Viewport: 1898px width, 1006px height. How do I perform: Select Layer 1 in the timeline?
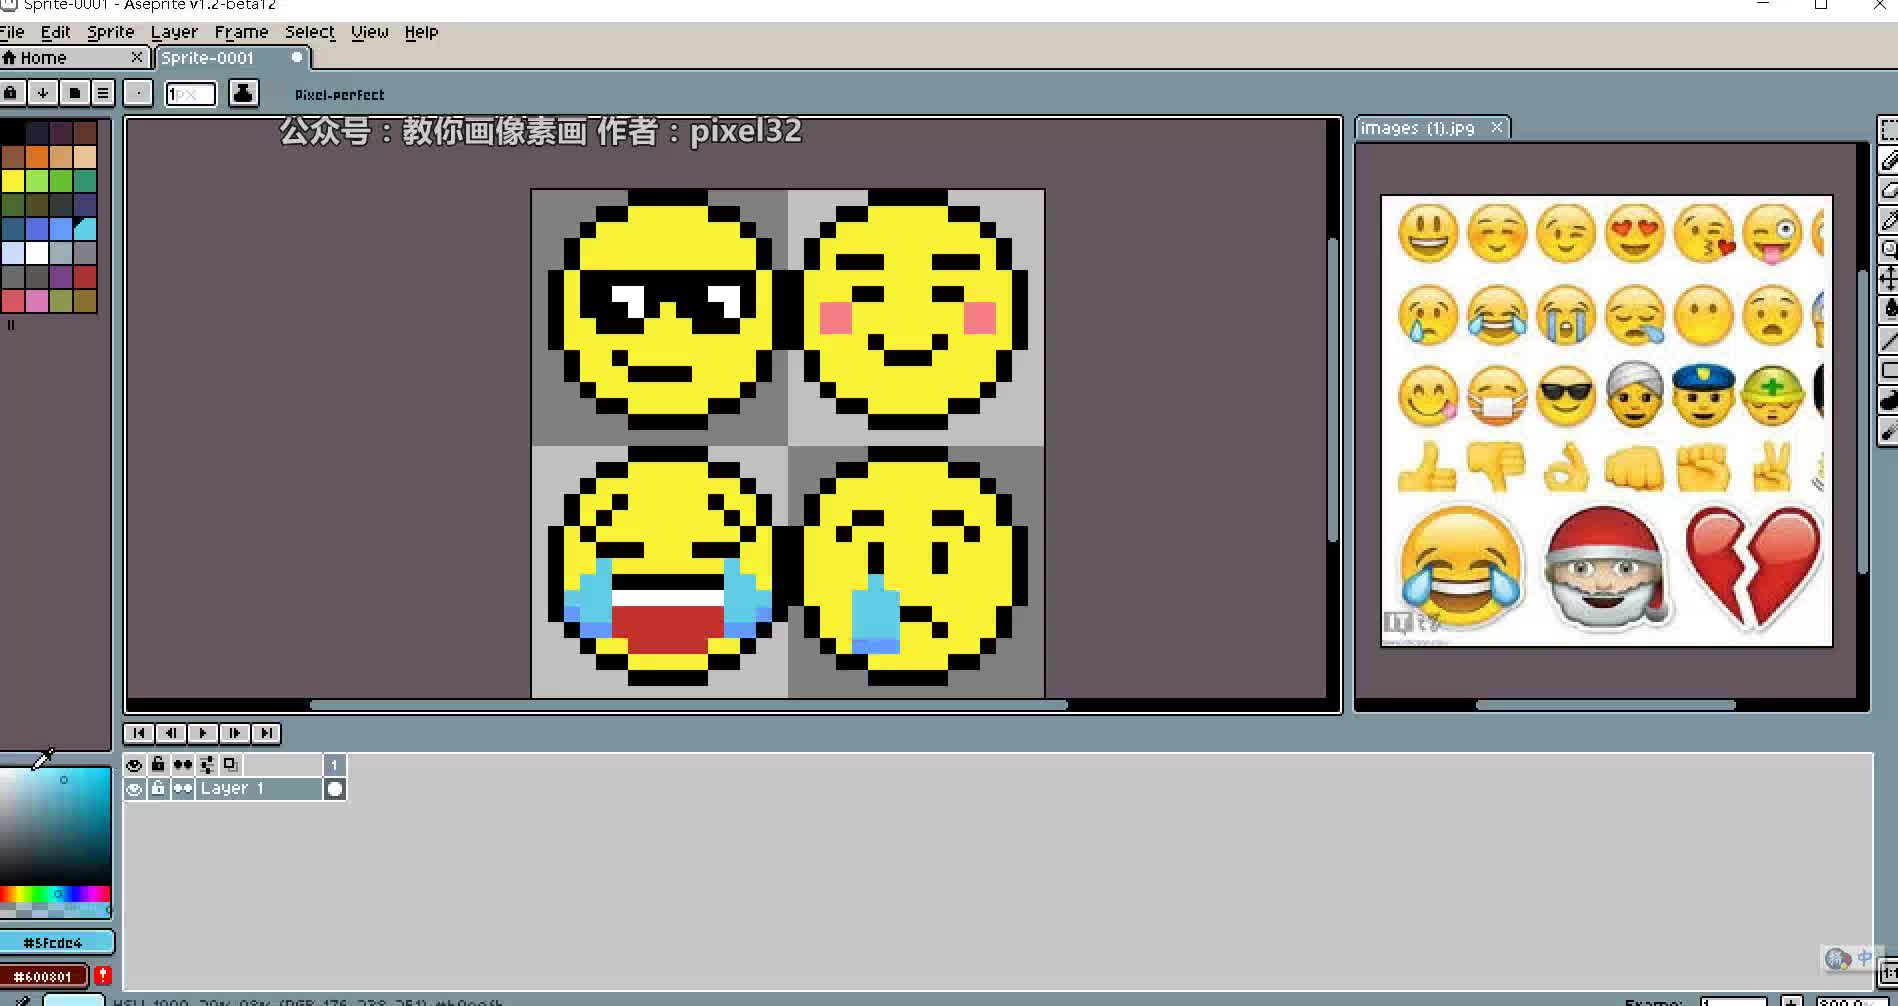[x=258, y=789]
